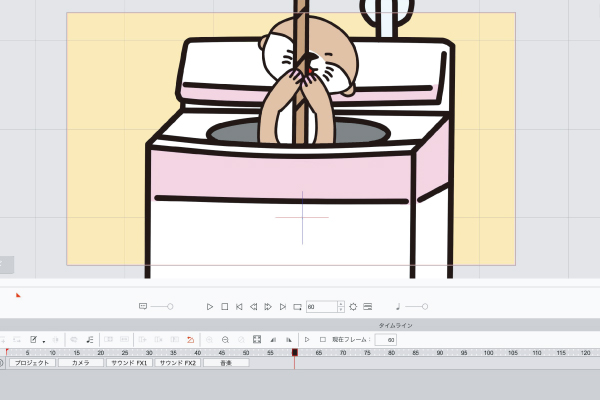The width and height of the screenshot is (600, 400).
Task: Click the frame number field showing 60
Action: point(322,307)
